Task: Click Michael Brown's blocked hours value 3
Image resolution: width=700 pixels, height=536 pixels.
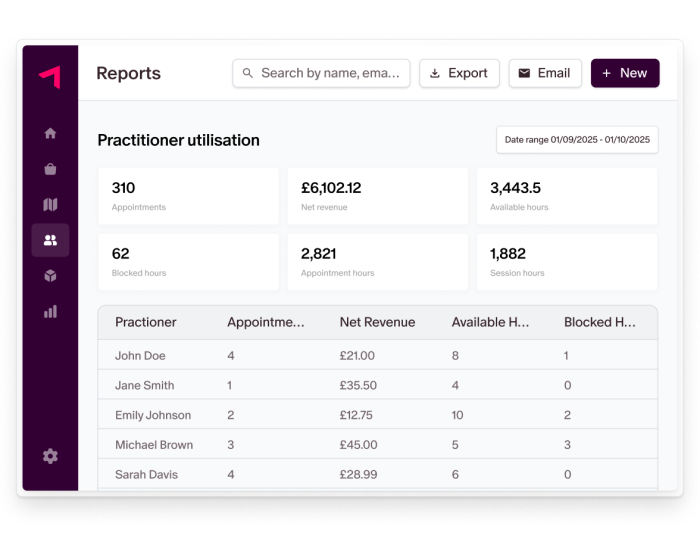Action: 567,445
